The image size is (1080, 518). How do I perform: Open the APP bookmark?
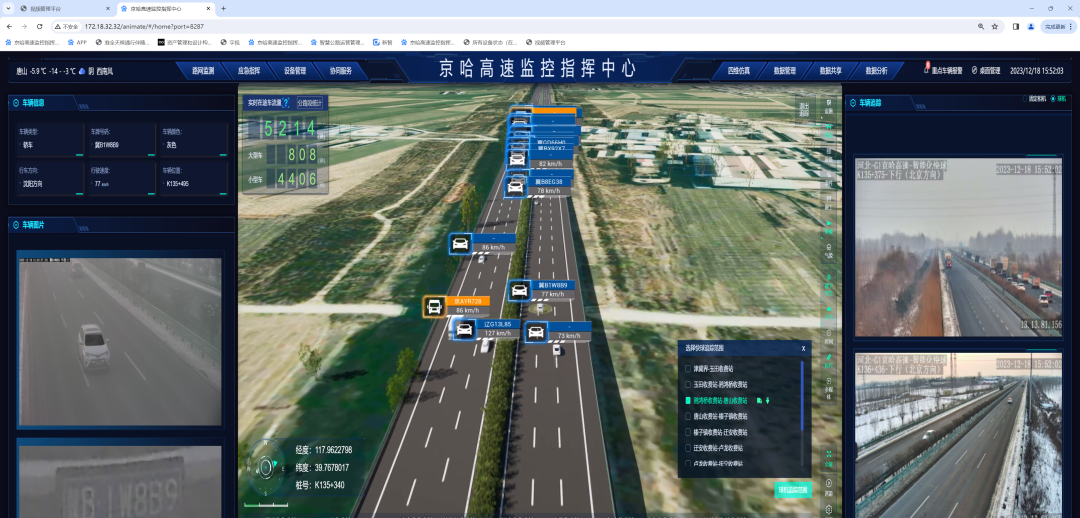coord(78,42)
